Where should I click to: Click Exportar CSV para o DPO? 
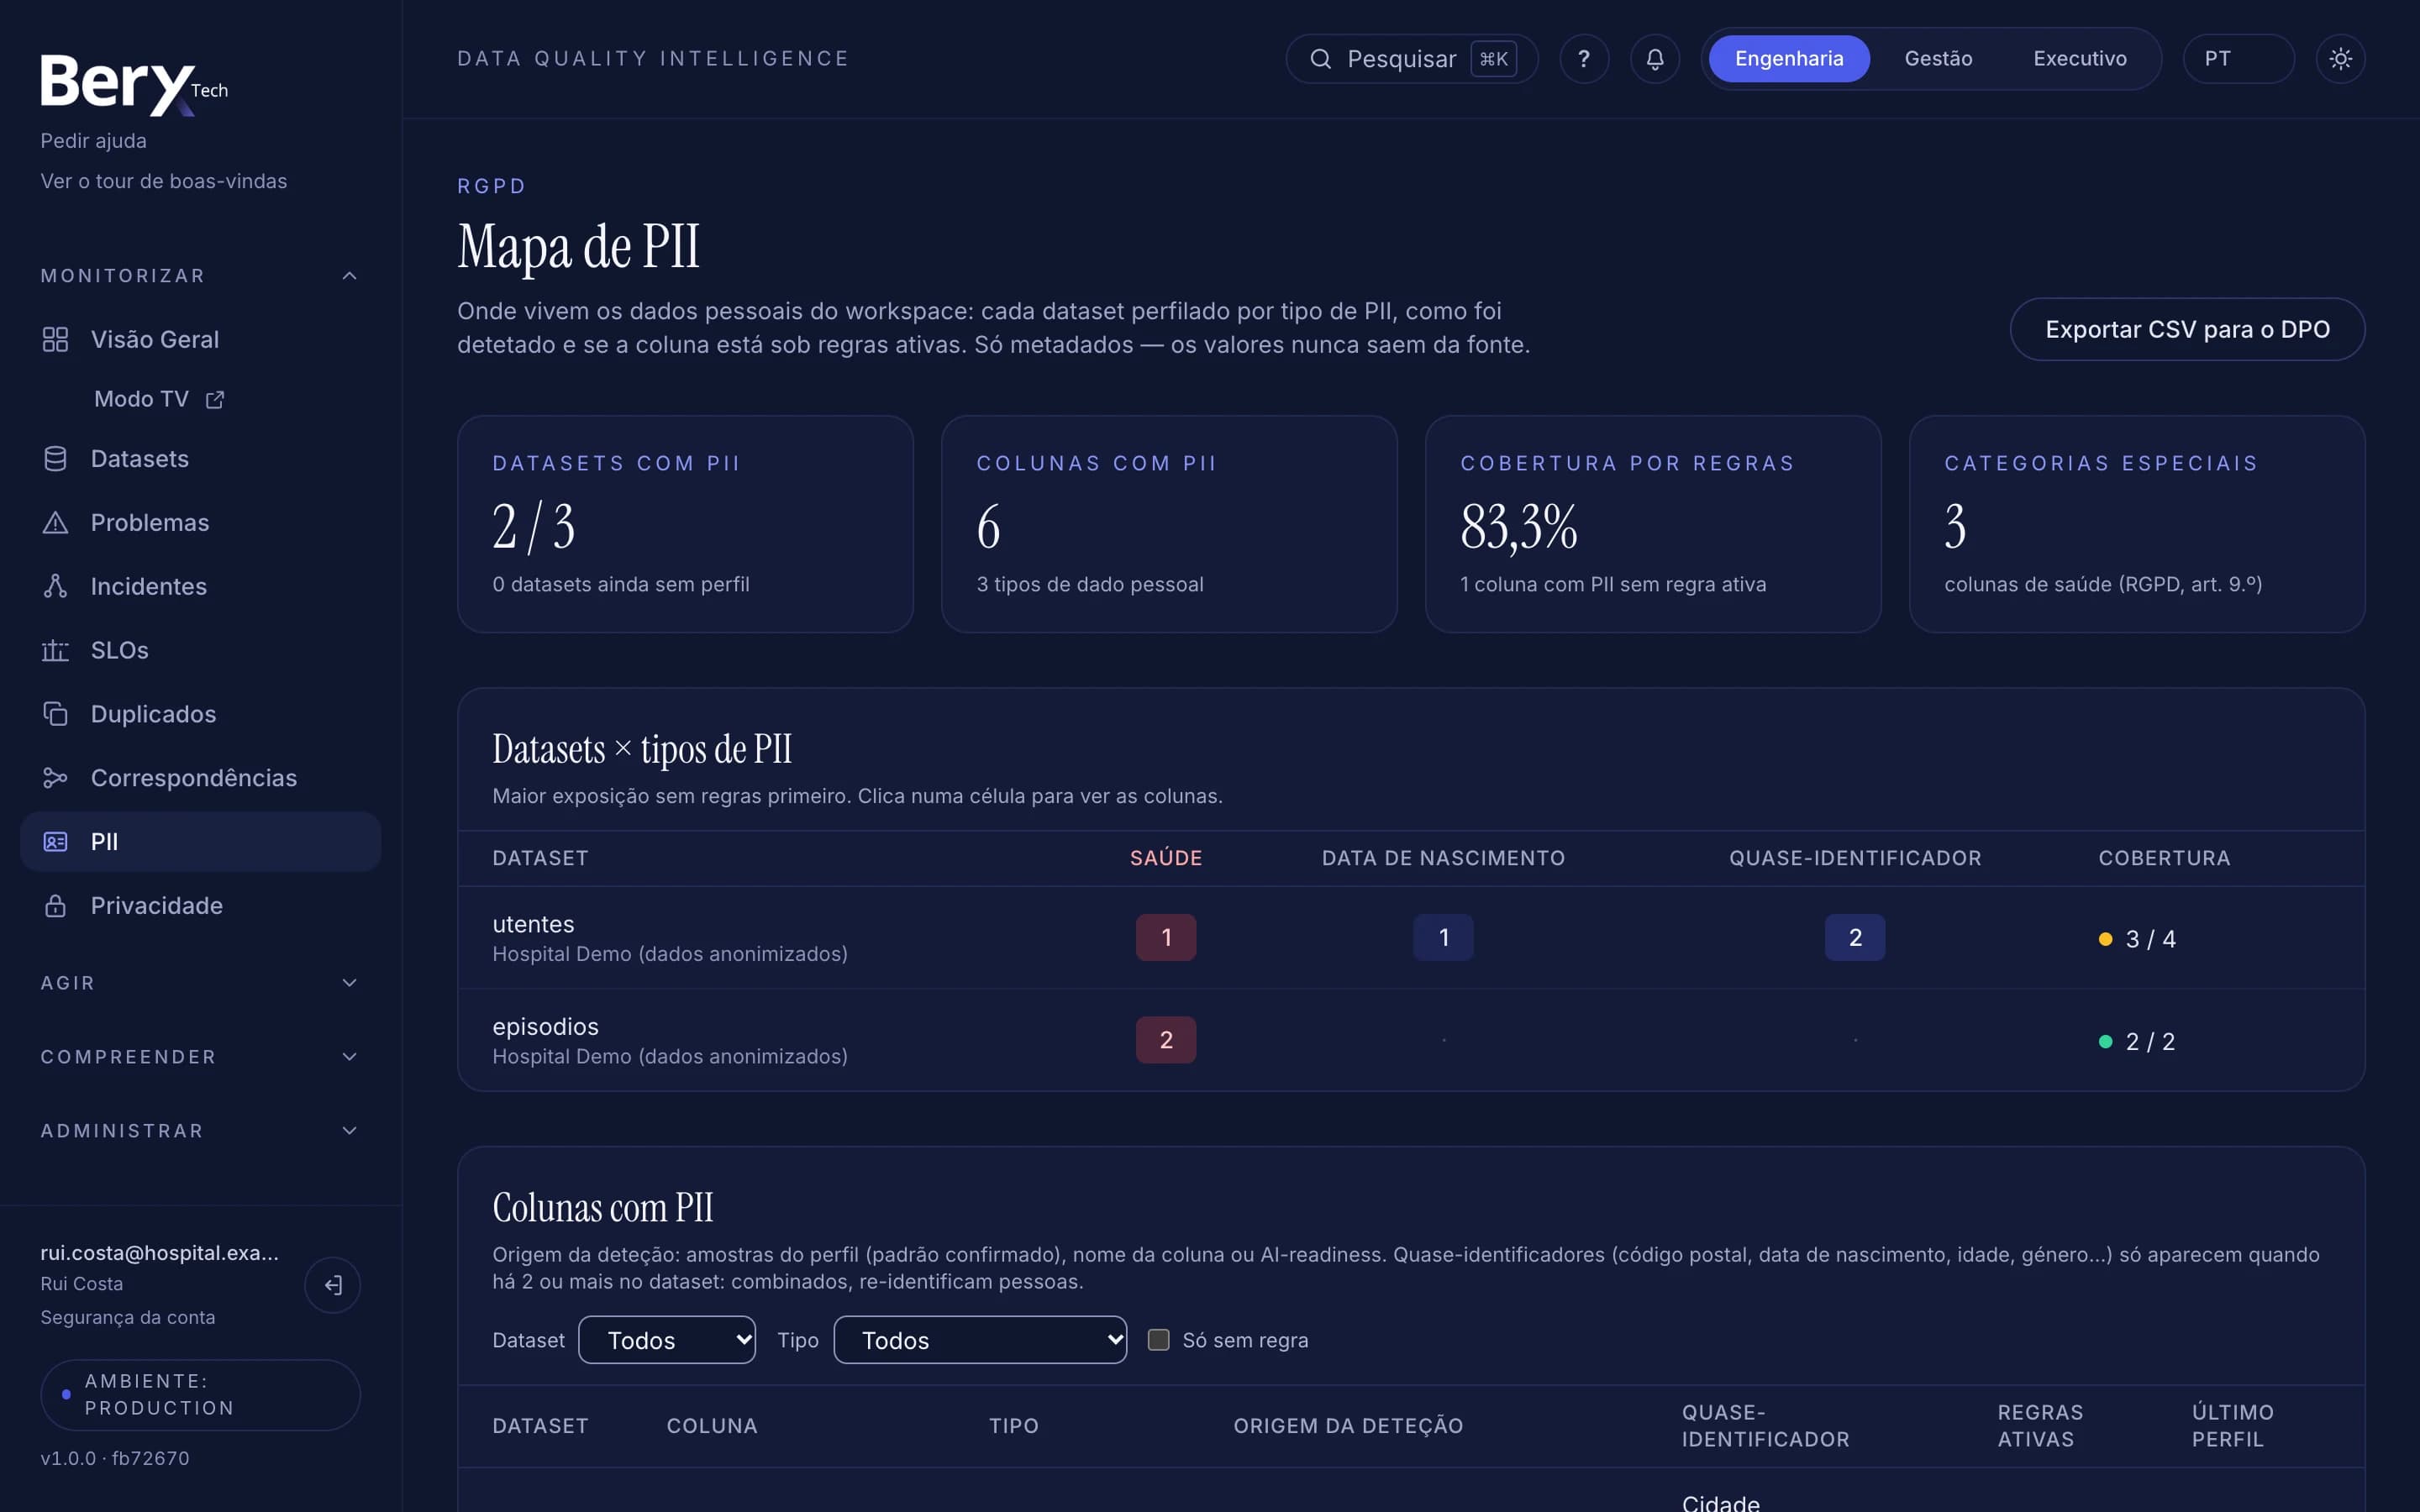point(2187,329)
